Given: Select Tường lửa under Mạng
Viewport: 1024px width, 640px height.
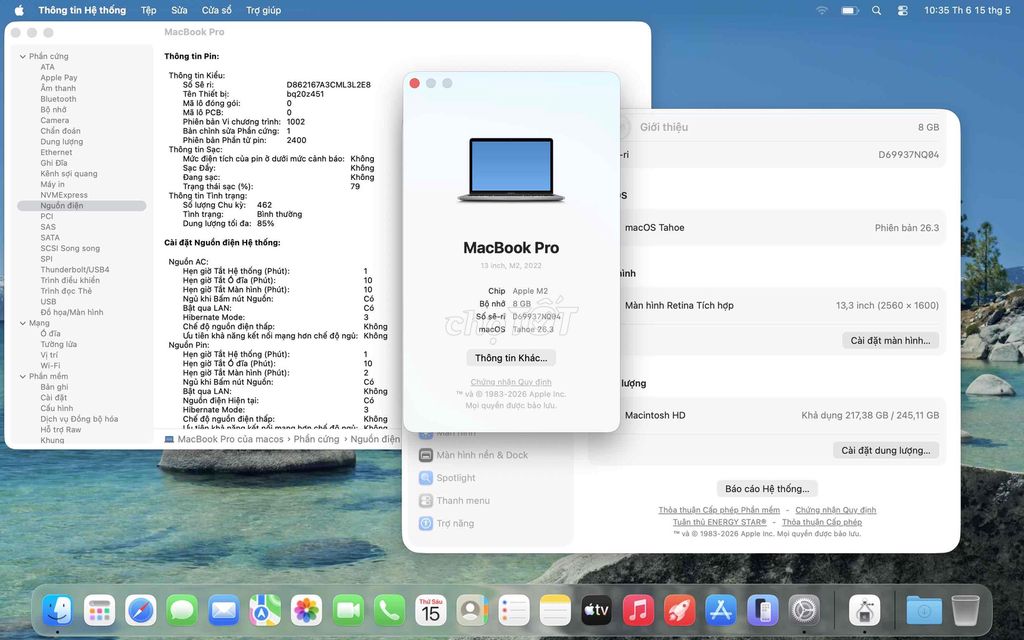Looking at the screenshot, I should 59,344.
